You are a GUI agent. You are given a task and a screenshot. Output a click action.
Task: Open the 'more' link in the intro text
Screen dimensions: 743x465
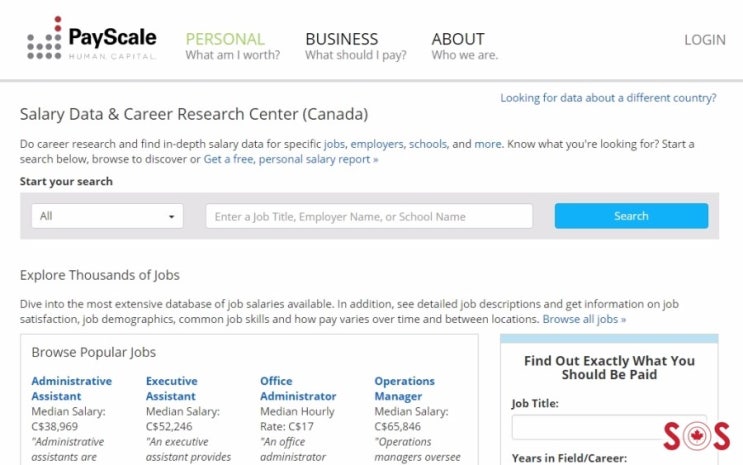488,144
